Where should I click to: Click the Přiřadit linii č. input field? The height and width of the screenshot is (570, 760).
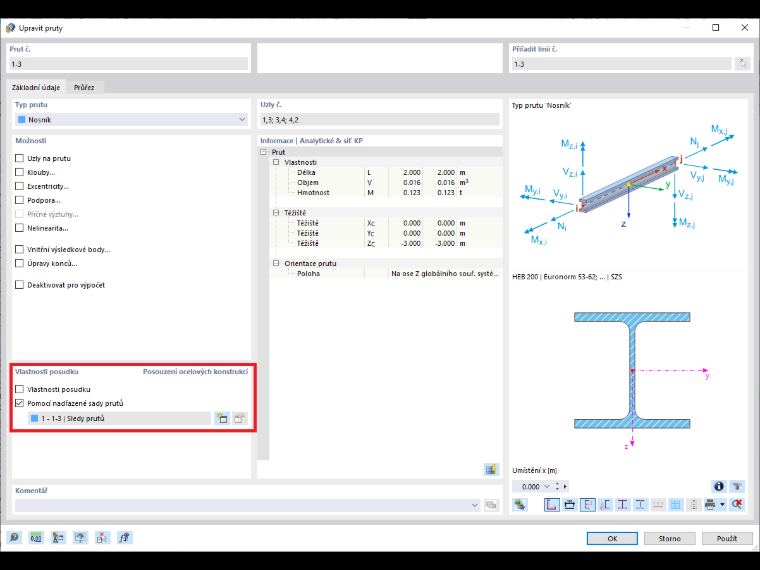pos(621,64)
